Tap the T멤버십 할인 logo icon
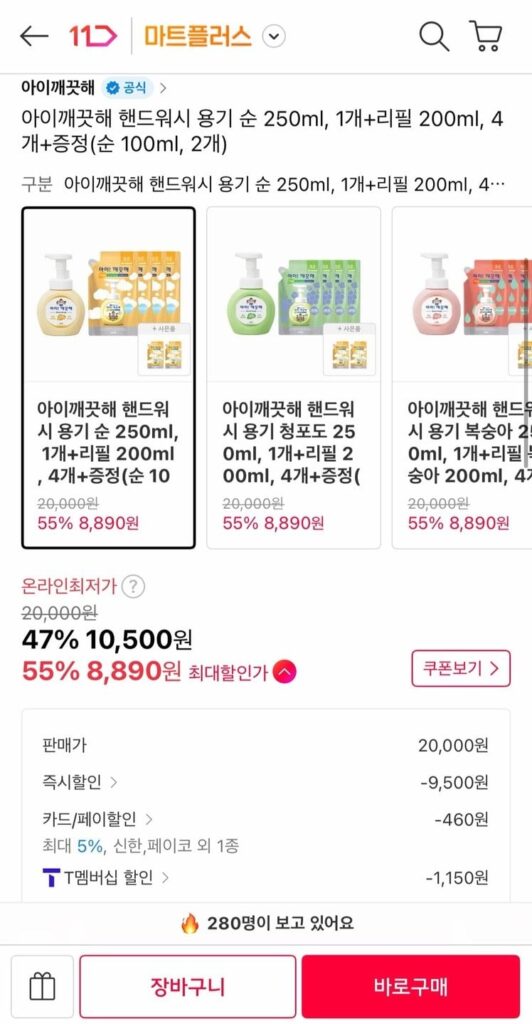The height and width of the screenshot is (1024, 532). coord(51,878)
